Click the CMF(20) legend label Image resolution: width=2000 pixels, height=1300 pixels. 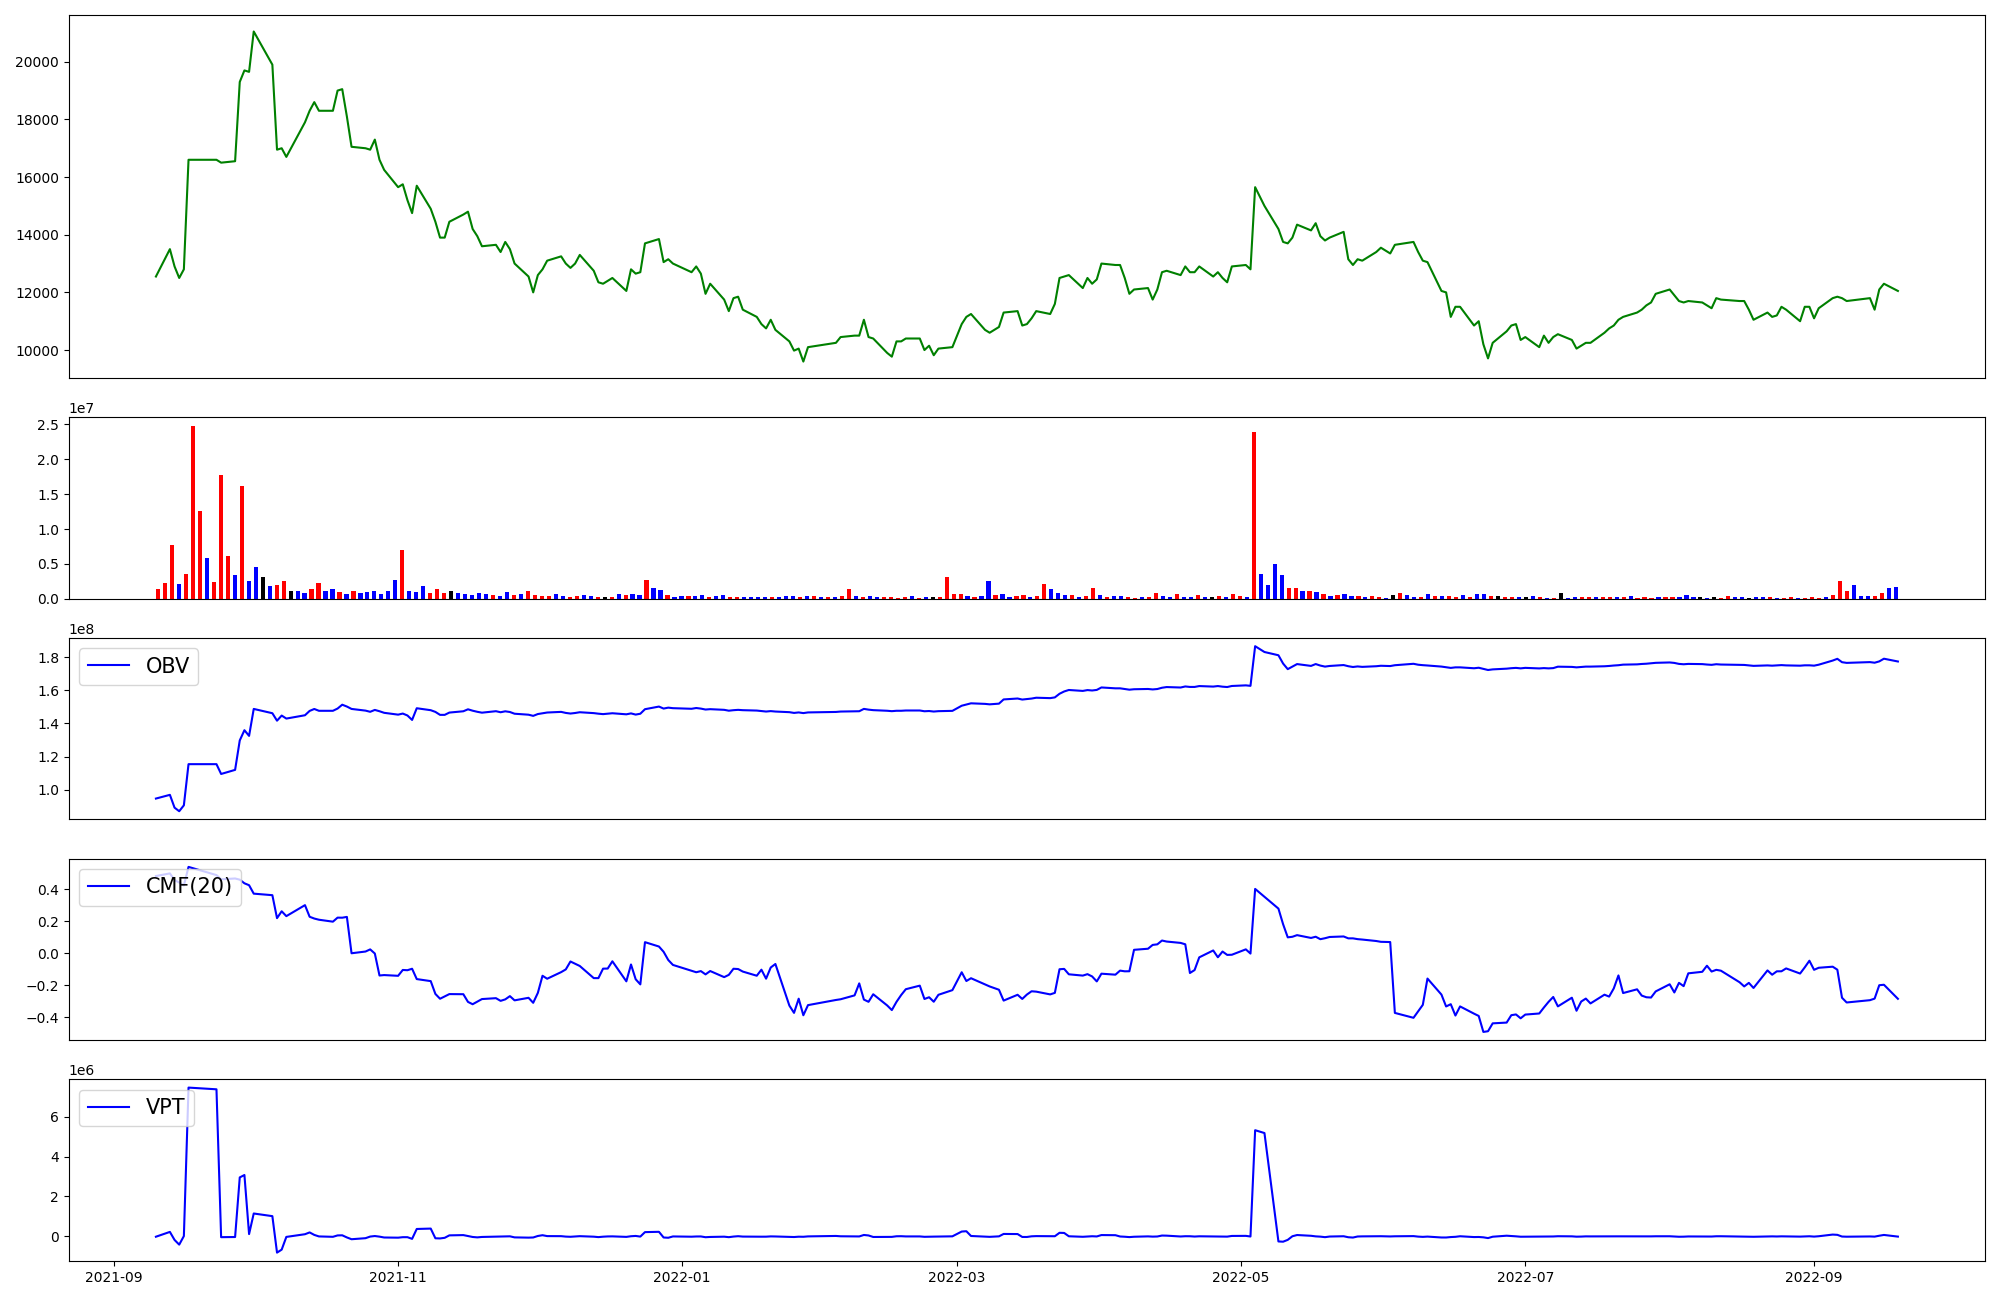click(188, 887)
